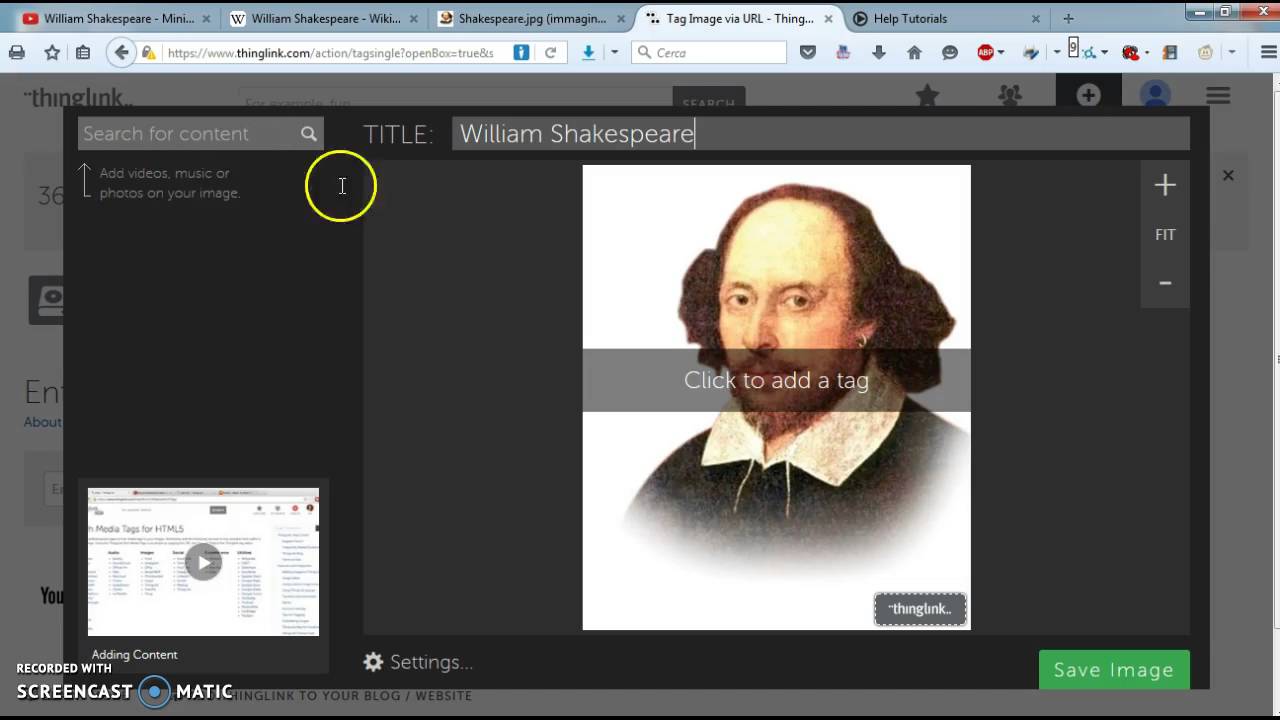Click the Save Image button

click(x=1114, y=670)
